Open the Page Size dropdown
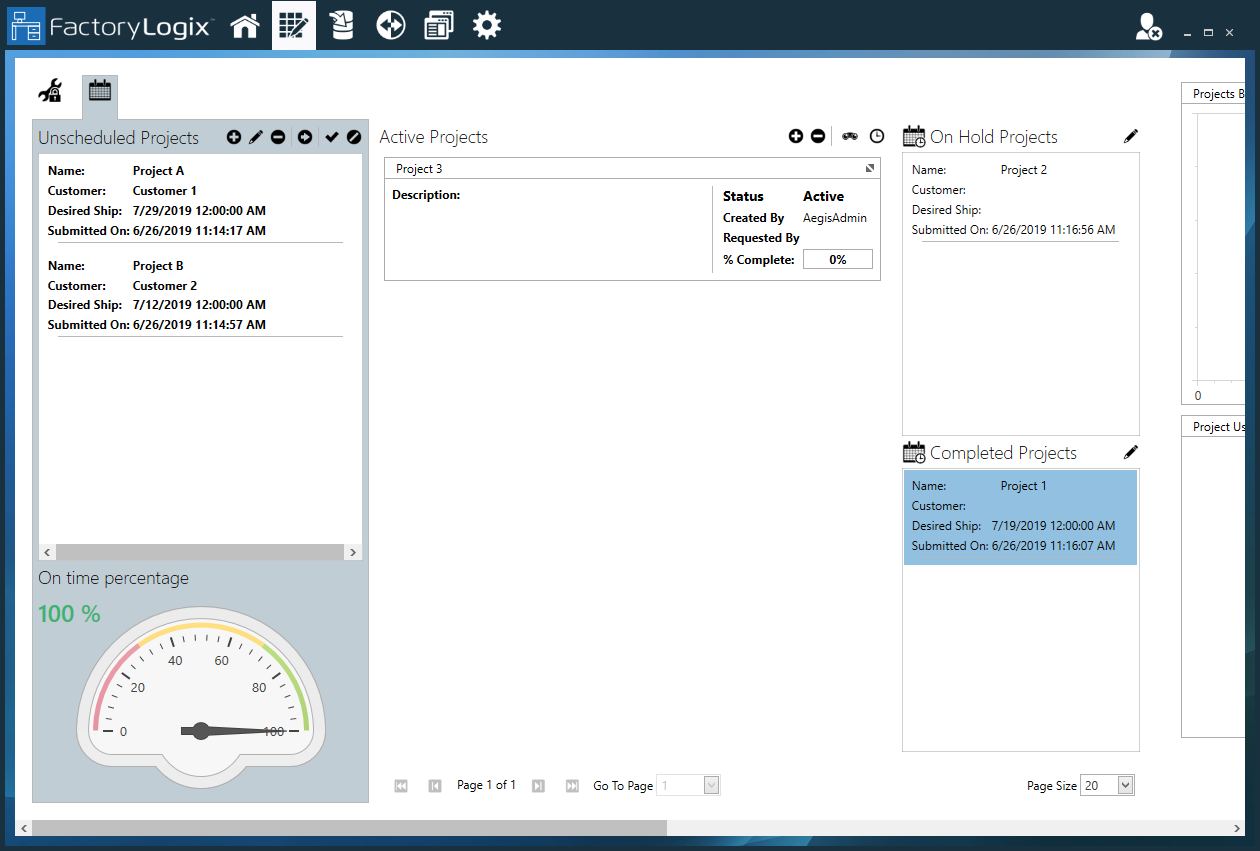 [1125, 786]
